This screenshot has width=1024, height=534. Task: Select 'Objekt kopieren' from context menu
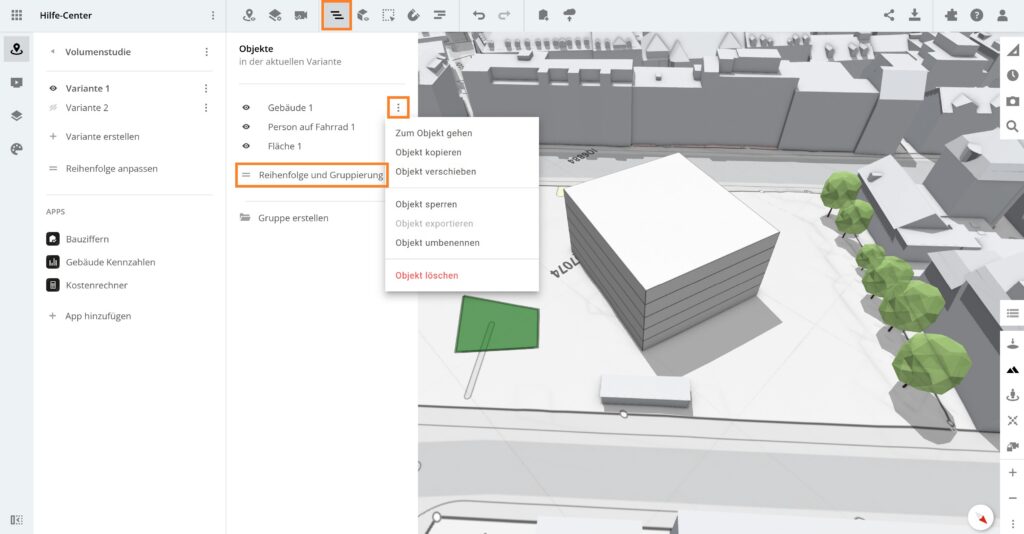pyautogui.click(x=428, y=152)
